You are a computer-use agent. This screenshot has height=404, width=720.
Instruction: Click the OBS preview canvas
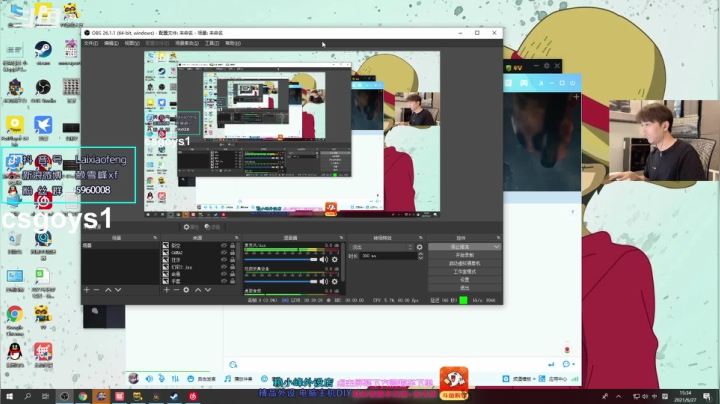coord(292,134)
